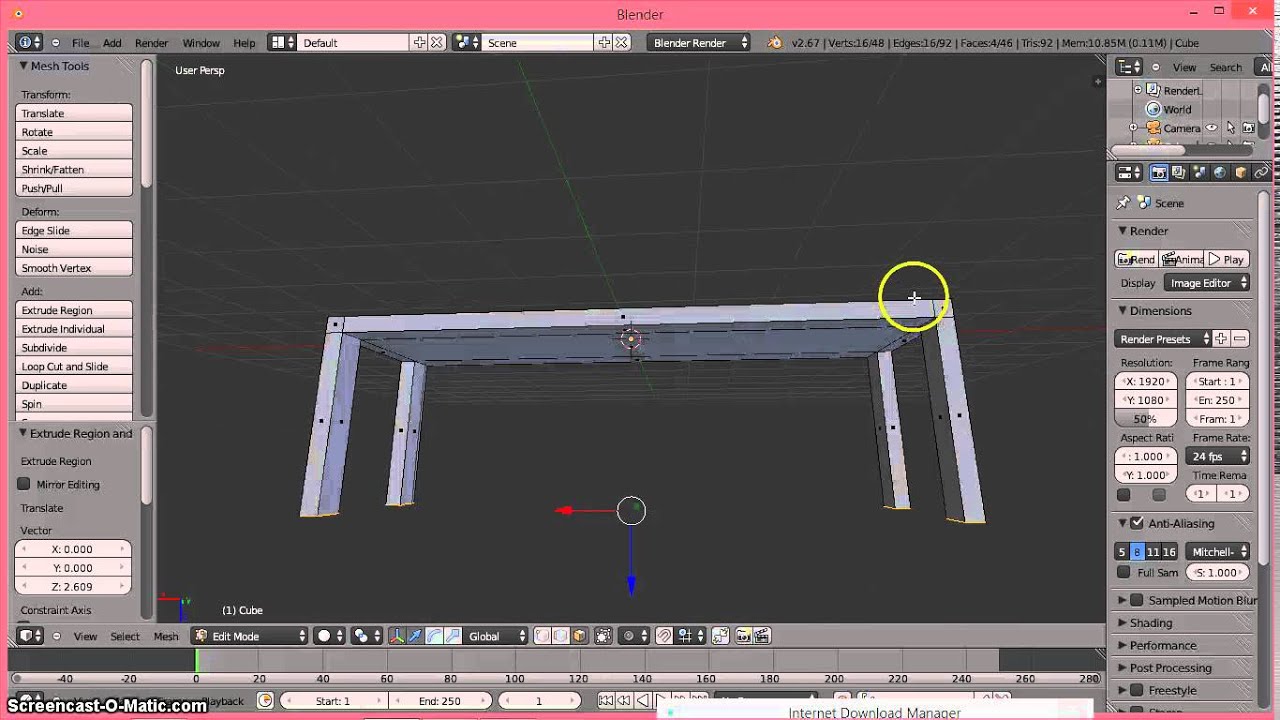Collapse the Dimensions panel
This screenshot has width=1280, height=720.
click(1122, 311)
